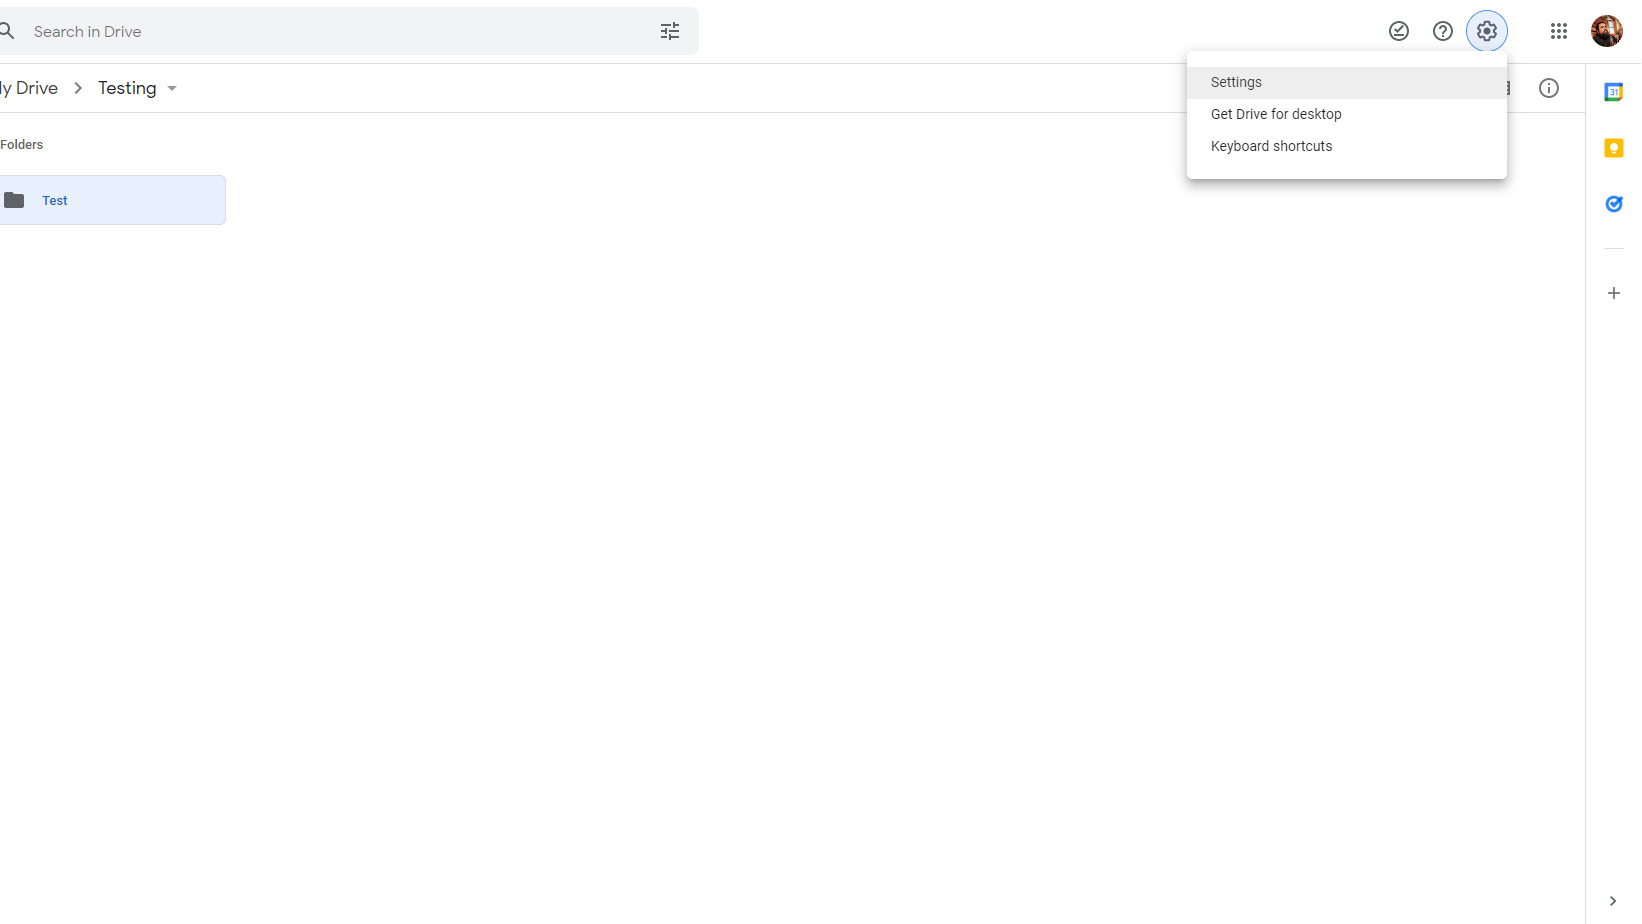Show the view details info icon
This screenshot has height=924, width=1642.
[1549, 88]
